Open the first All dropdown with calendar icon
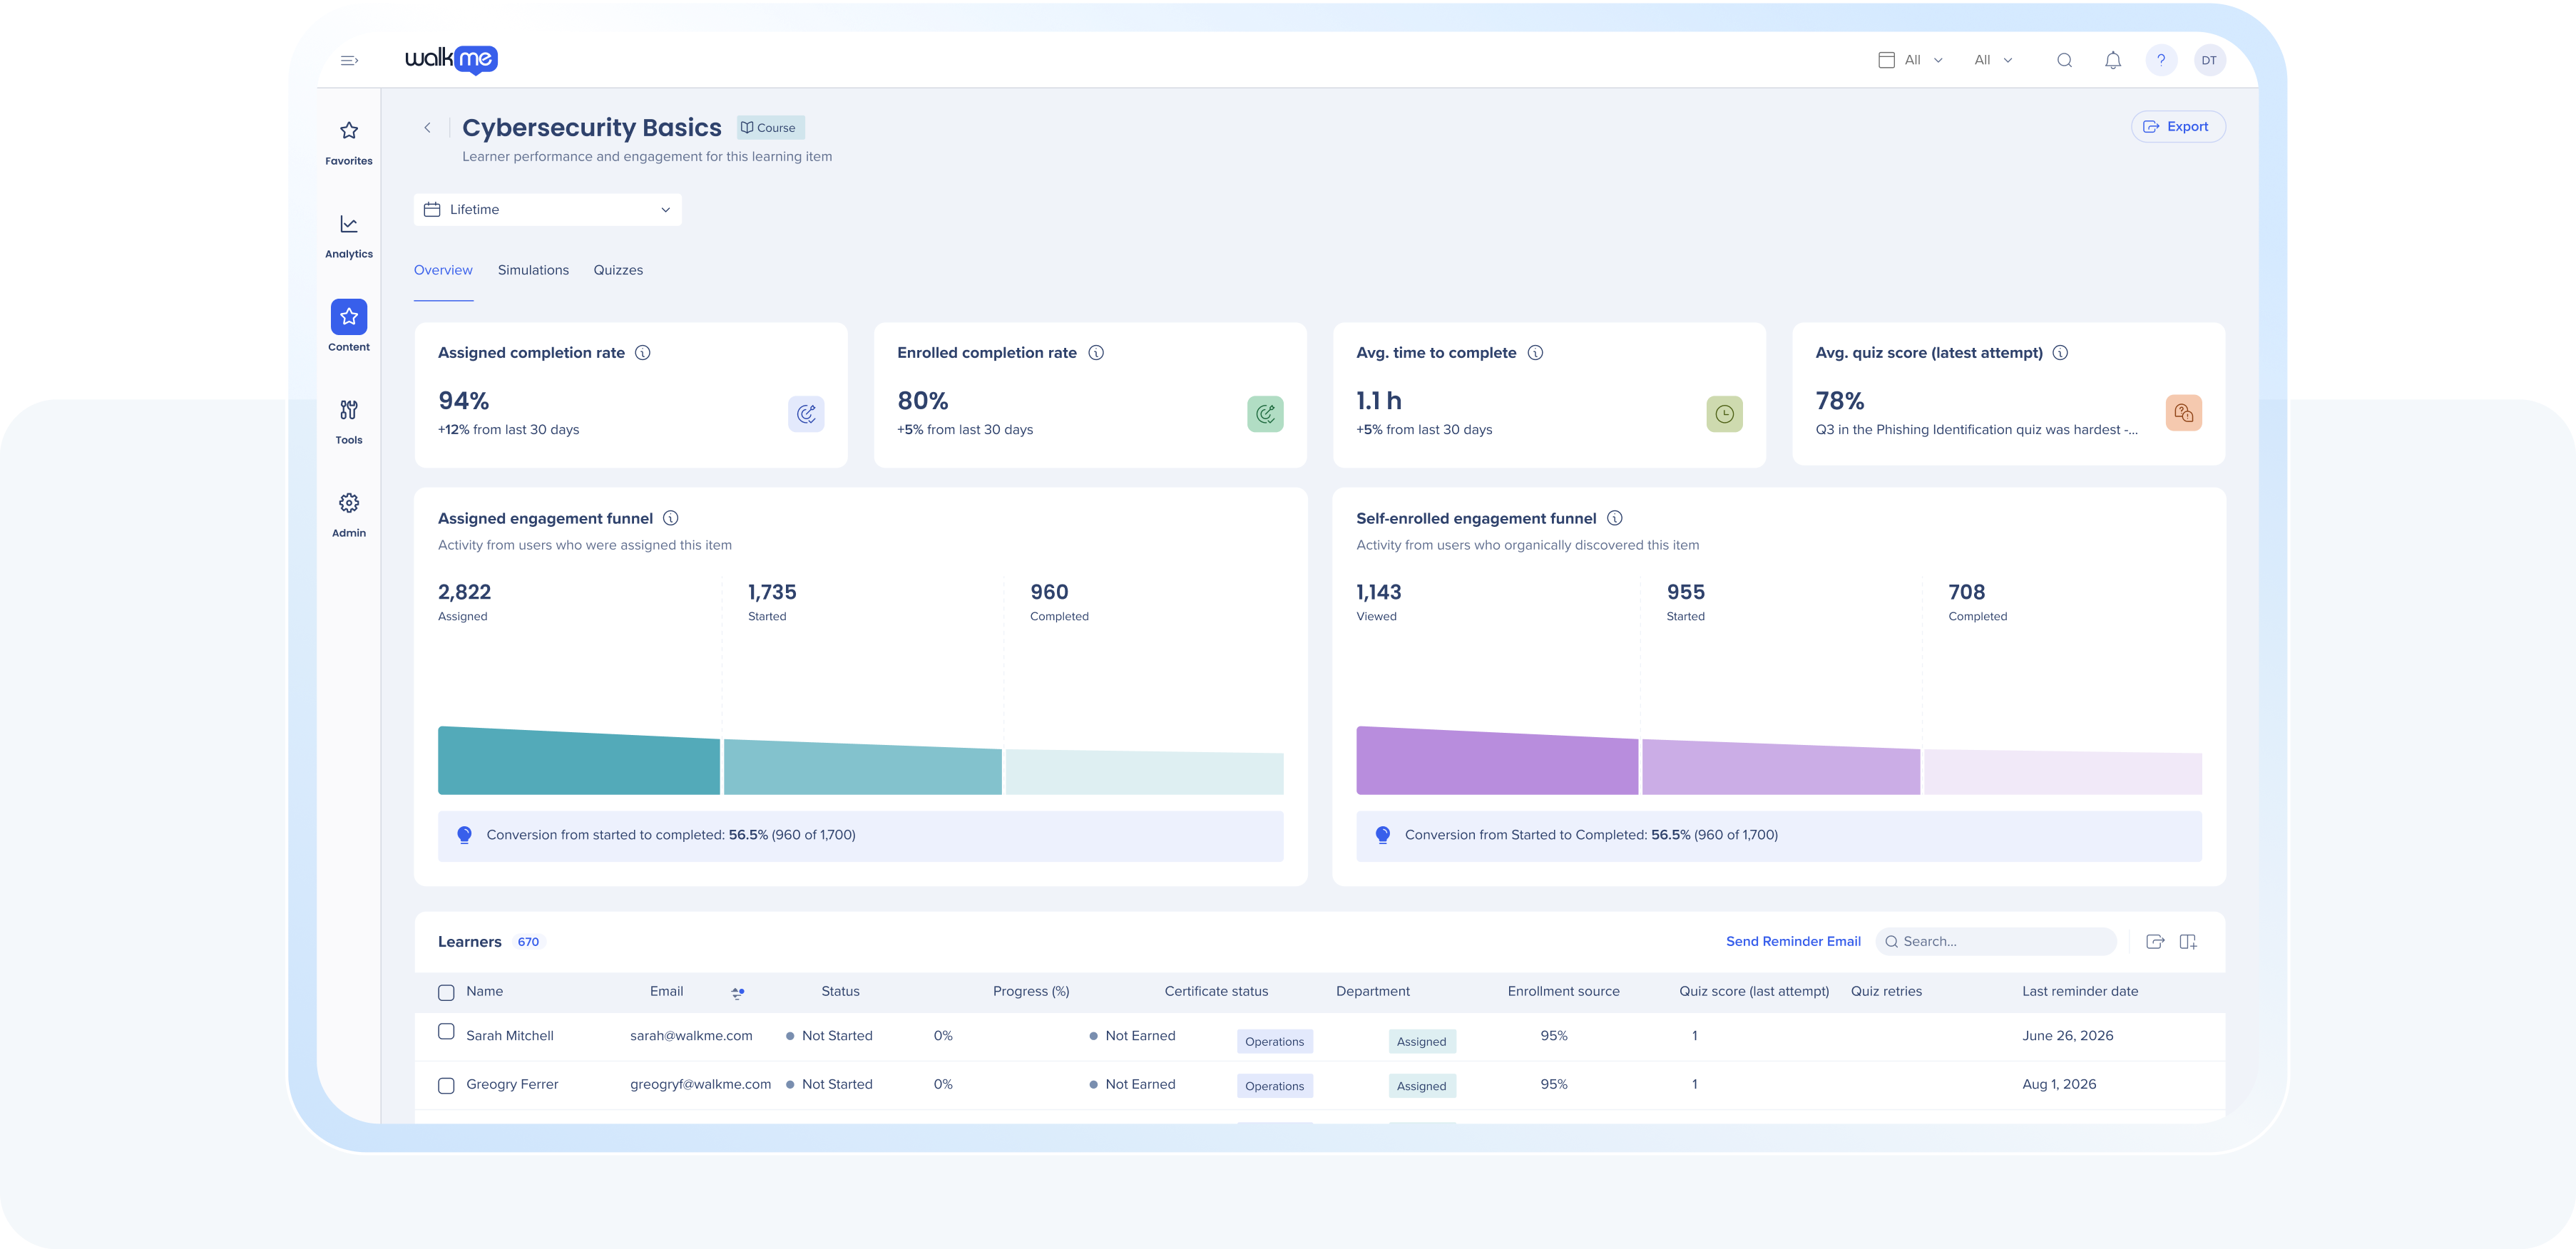2576x1249 pixels. [1911, 60]
